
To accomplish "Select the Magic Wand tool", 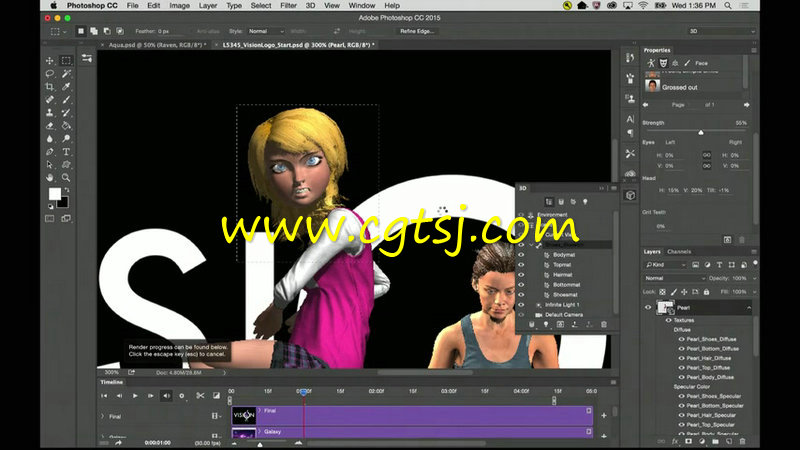I will [66, 73].
